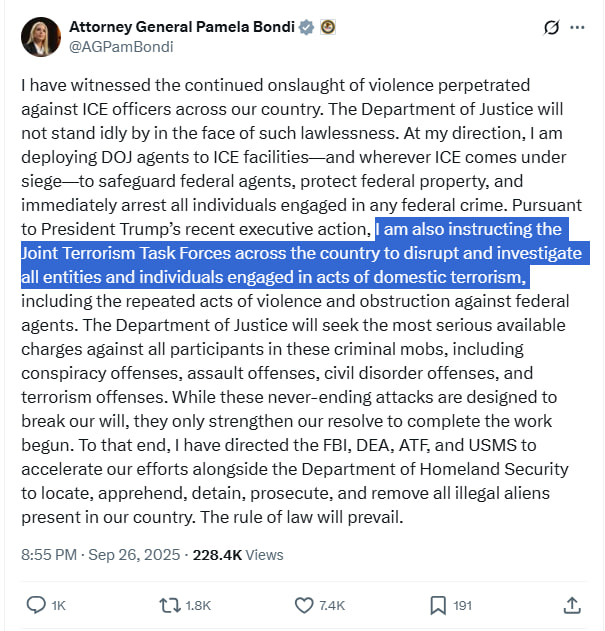Image resolution: width=605 pixels, height=631 pixels.
Task: Click the 1.8K repost count
Action: click(198, 606)
